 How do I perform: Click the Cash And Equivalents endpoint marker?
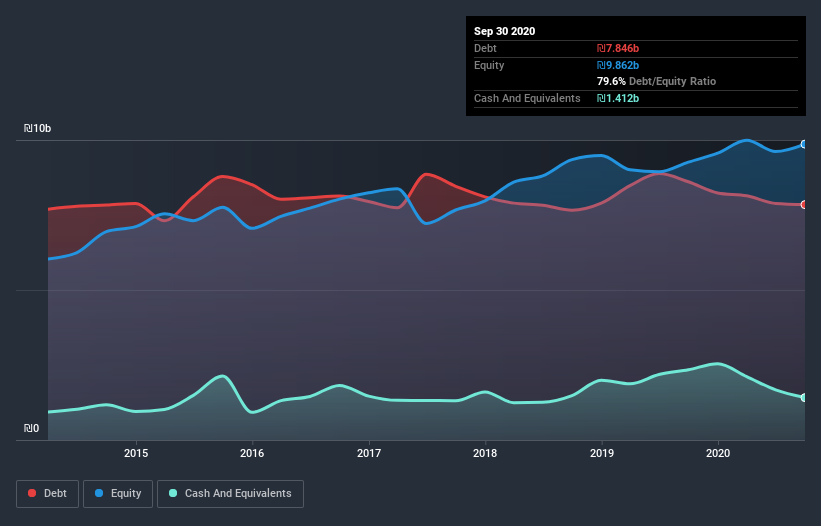[x=804, y=398]
